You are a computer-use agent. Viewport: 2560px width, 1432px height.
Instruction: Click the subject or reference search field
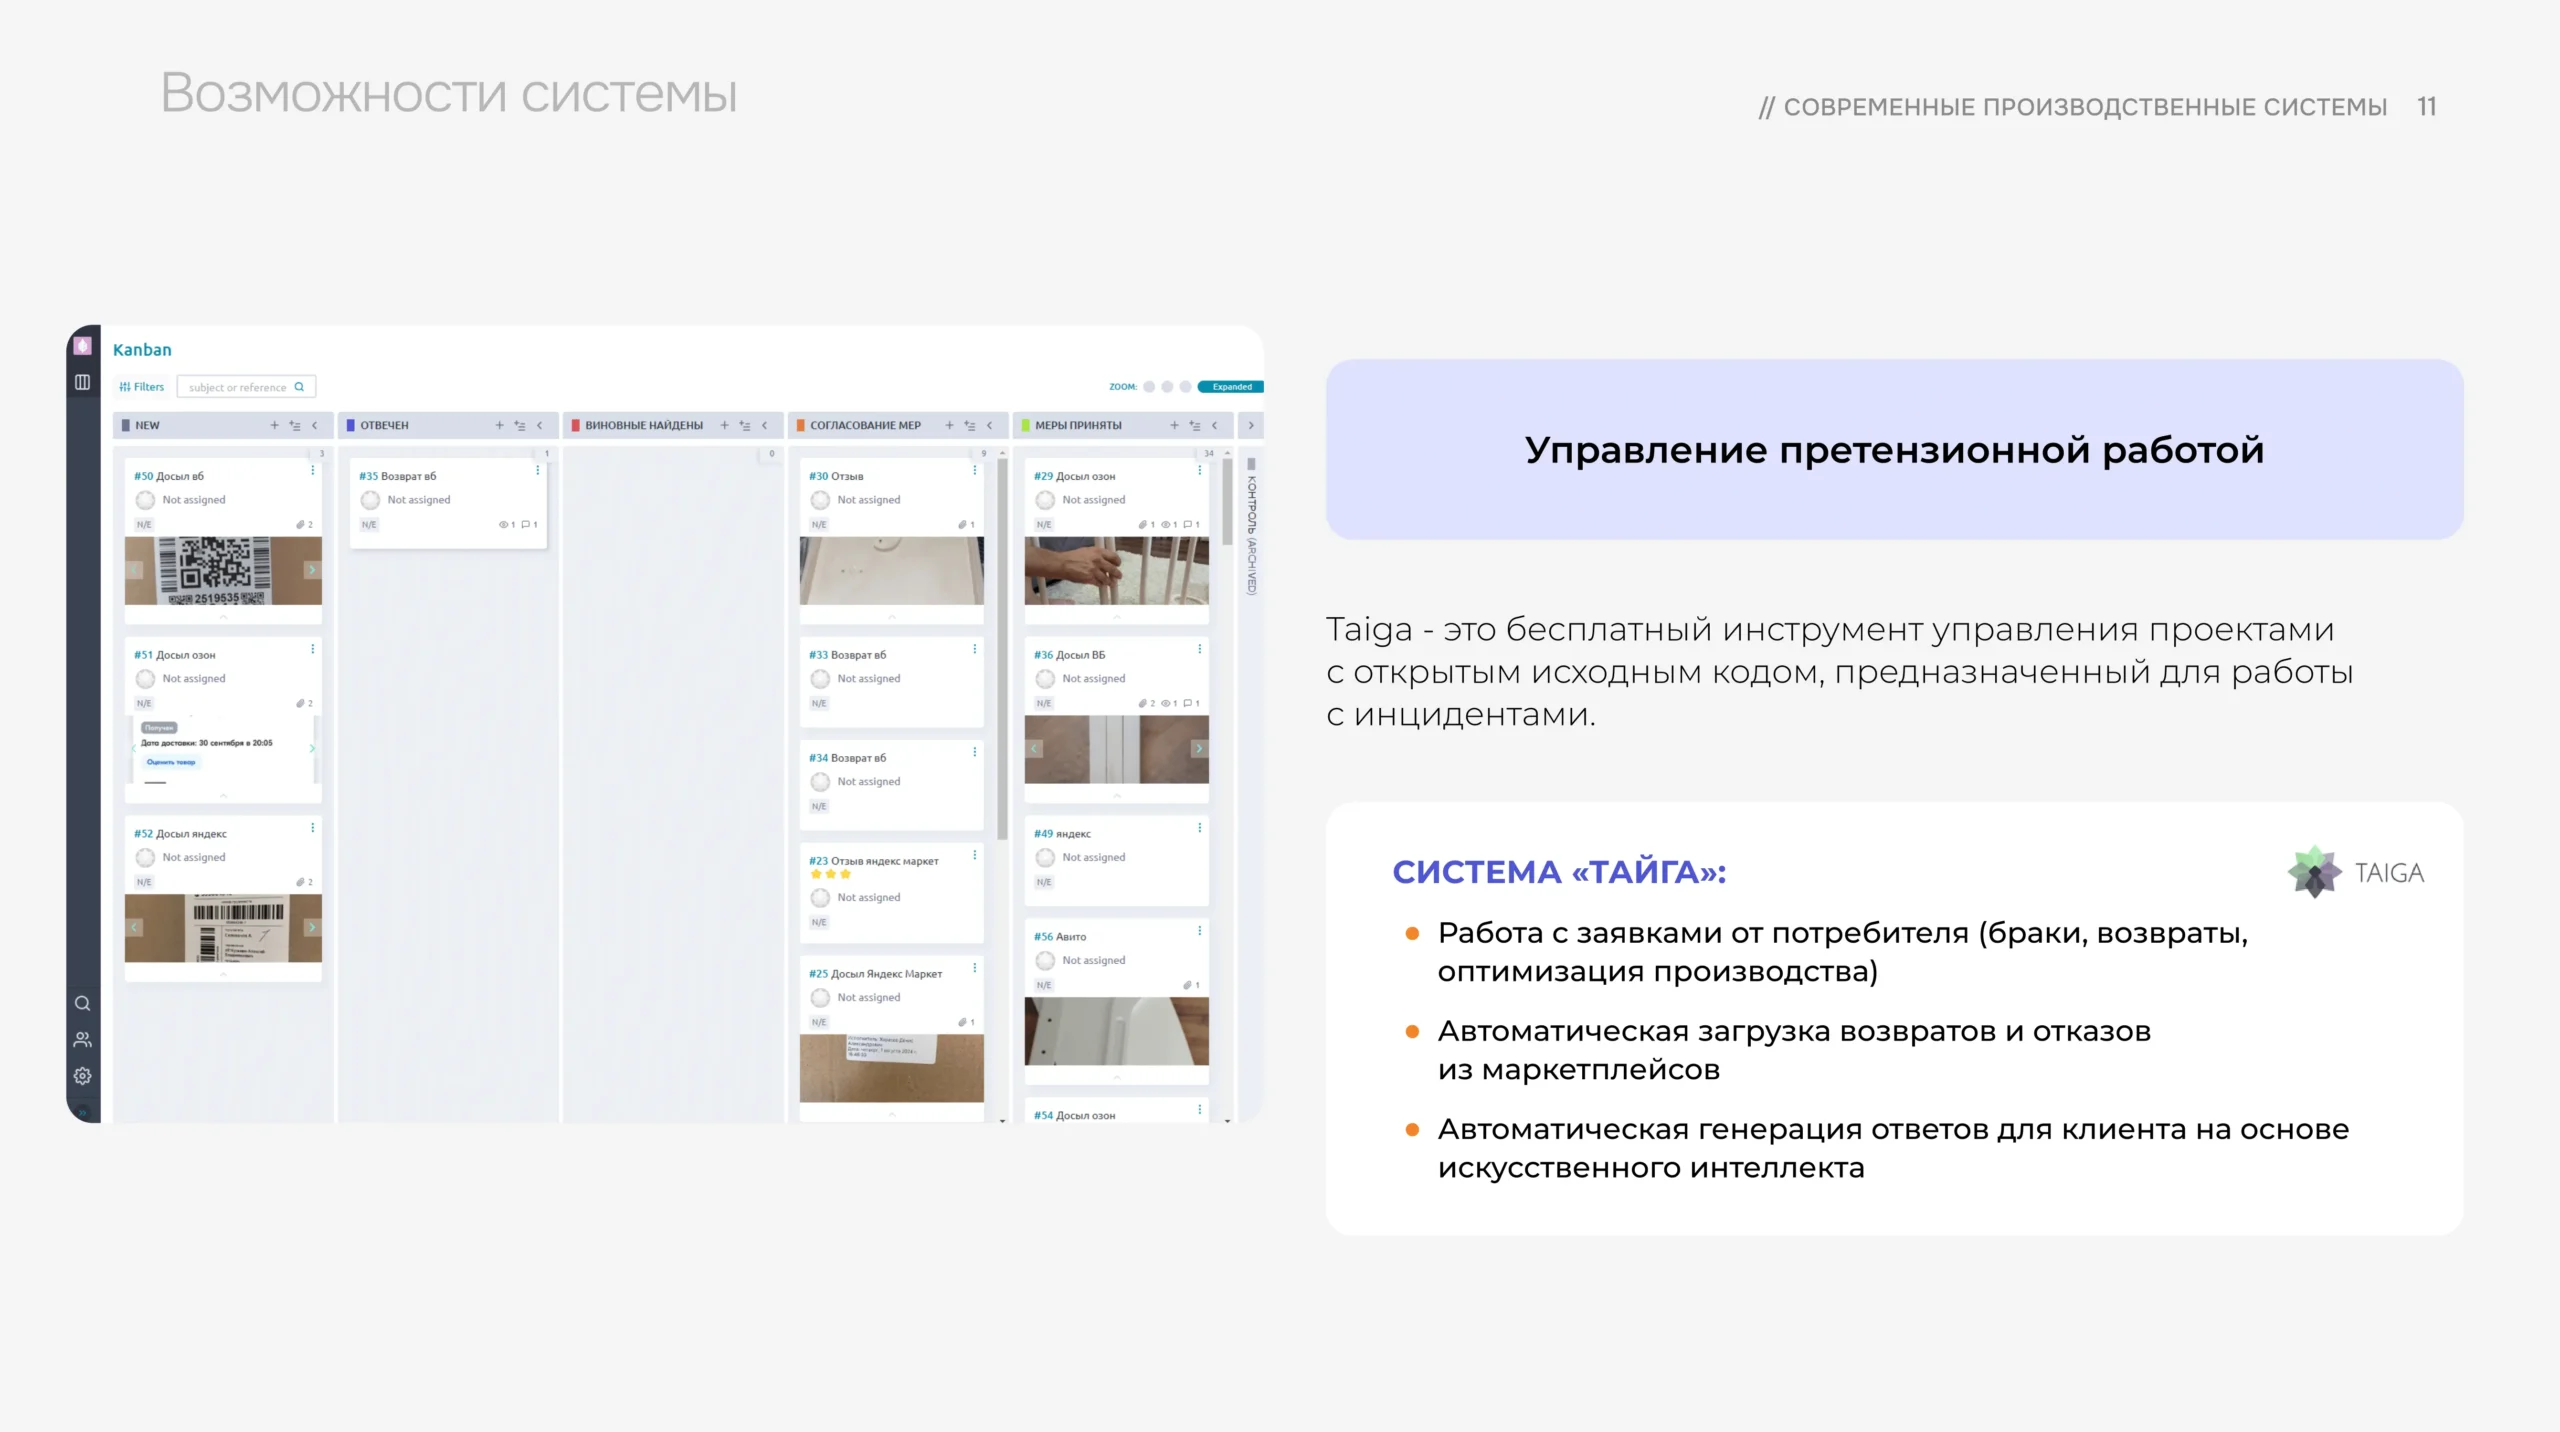coord(237,387)
